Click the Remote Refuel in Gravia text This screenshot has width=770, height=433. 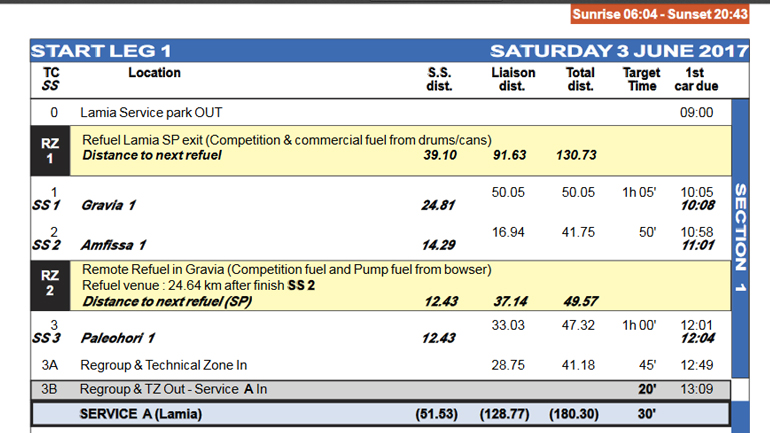285,270
